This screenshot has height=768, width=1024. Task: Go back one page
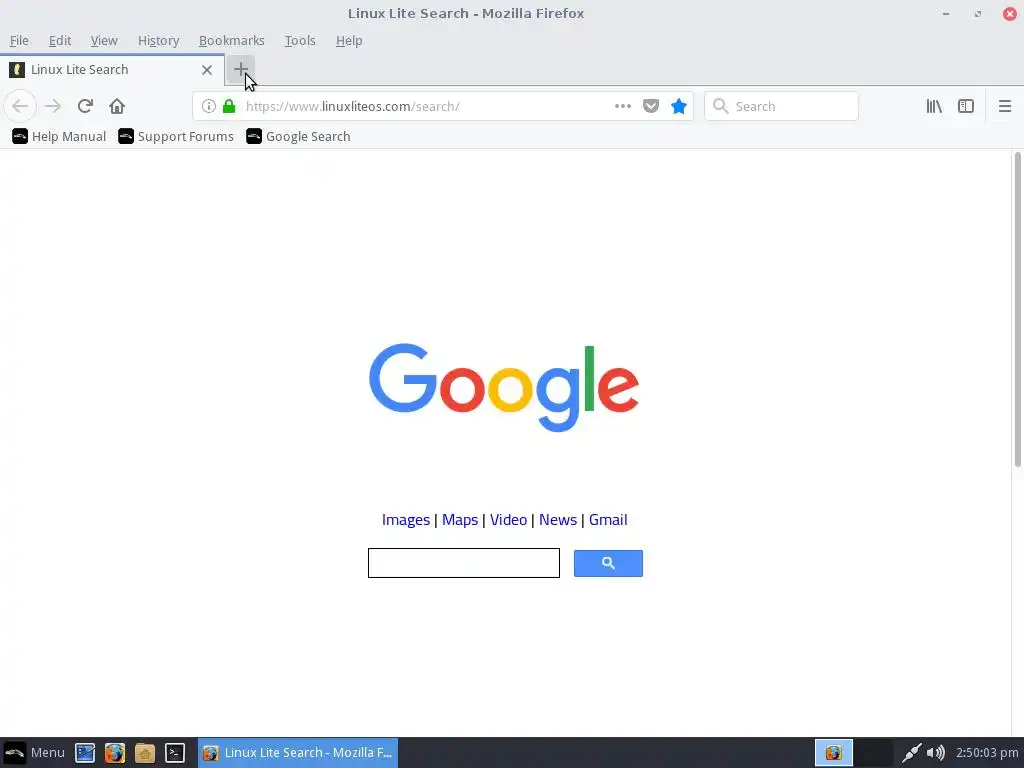pyautogui.click(x=20, y=106)
